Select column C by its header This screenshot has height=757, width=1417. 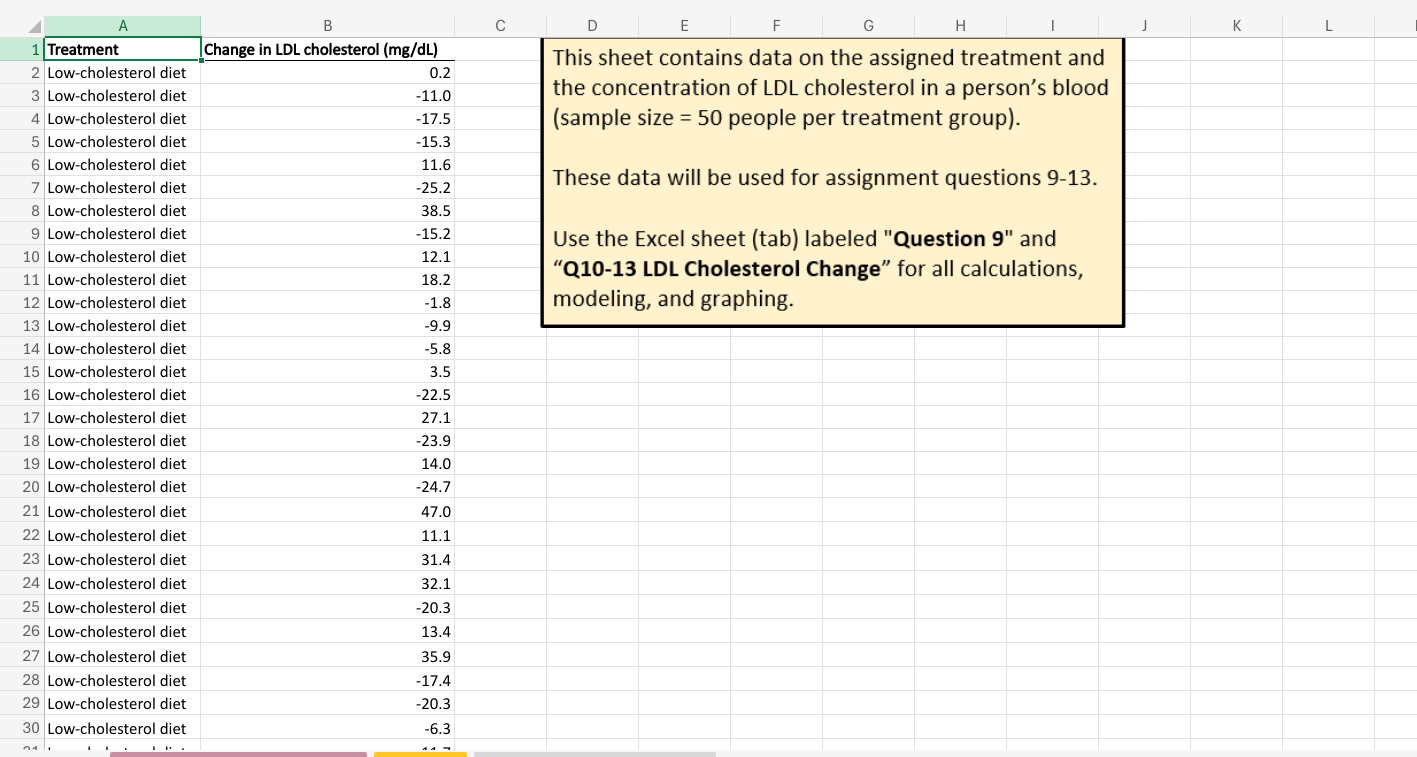pyautogui.click(x=500, y=26)
